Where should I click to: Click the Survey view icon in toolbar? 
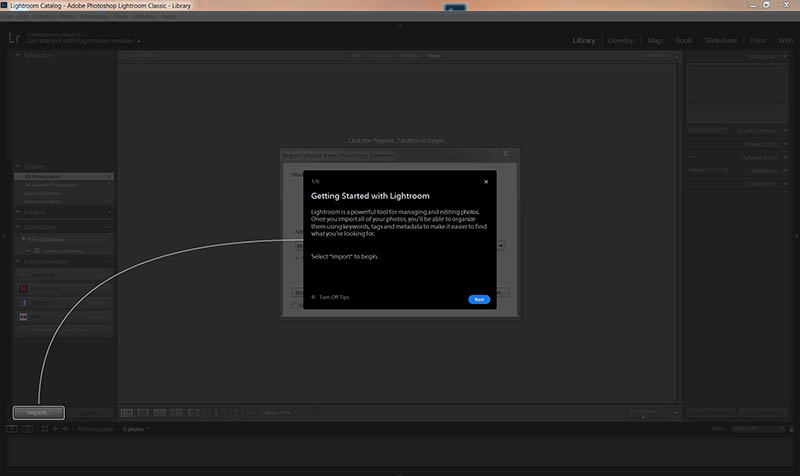pos(177,412)
